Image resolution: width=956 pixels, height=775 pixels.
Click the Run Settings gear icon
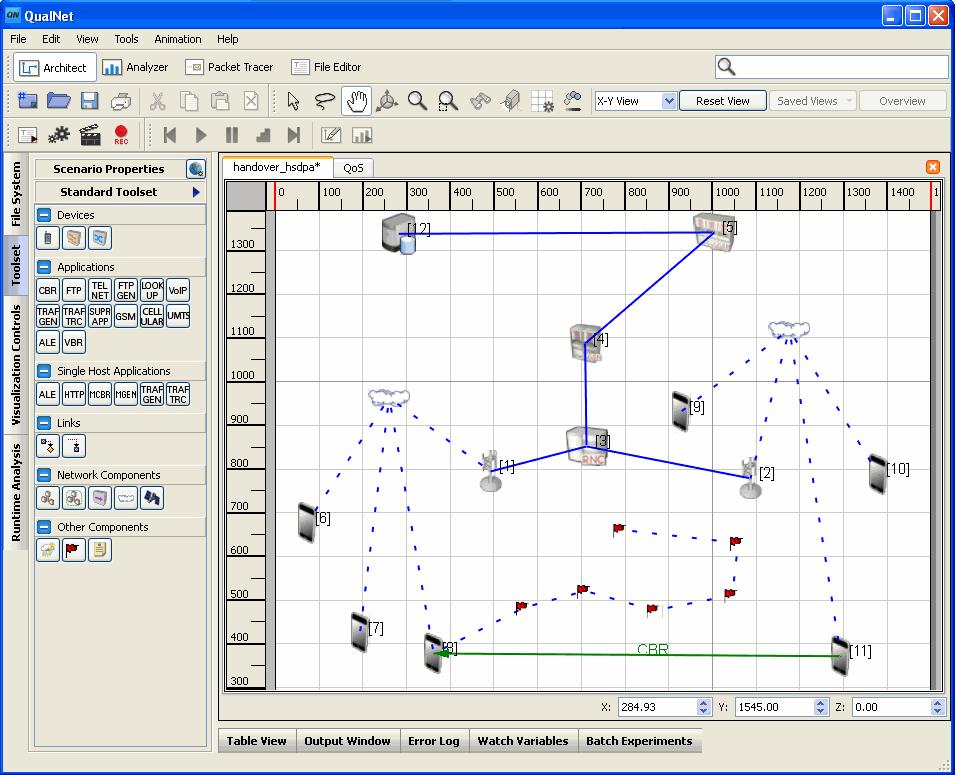(59, 135)
